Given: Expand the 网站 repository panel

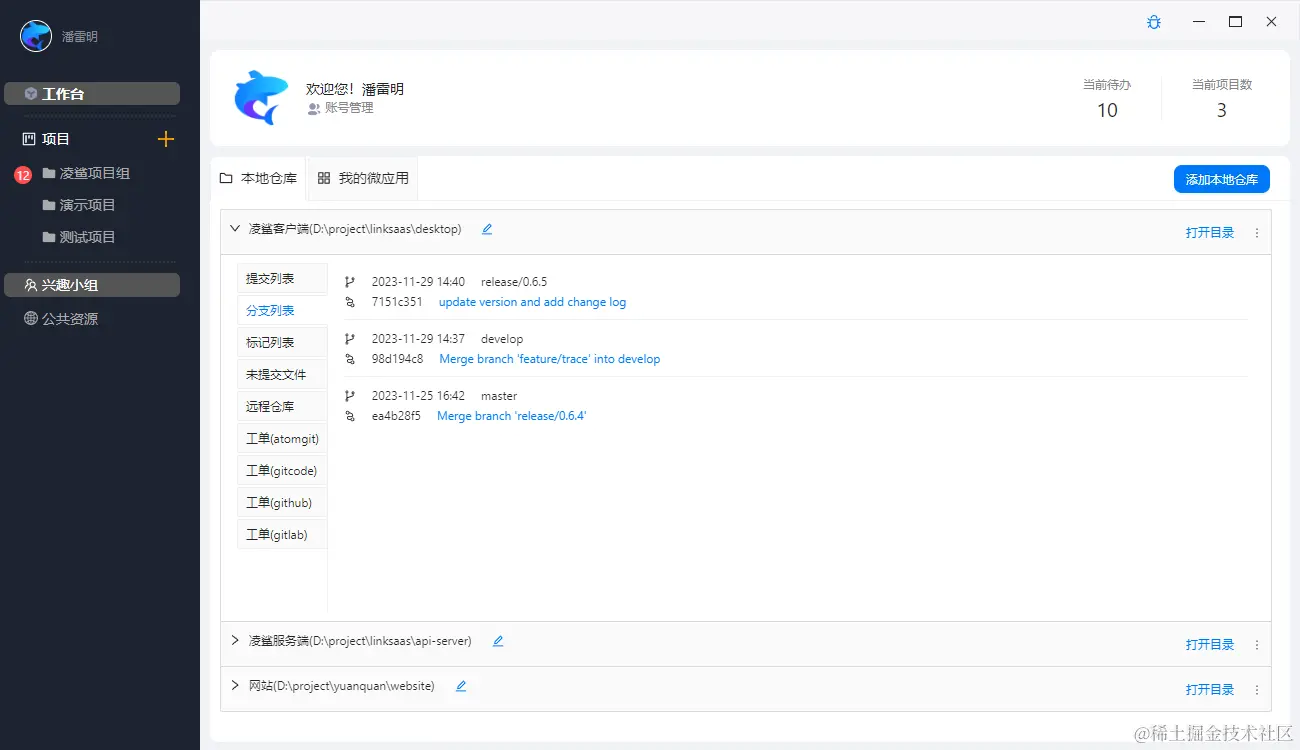Looking at the screenshot, I should click(235, 686).
